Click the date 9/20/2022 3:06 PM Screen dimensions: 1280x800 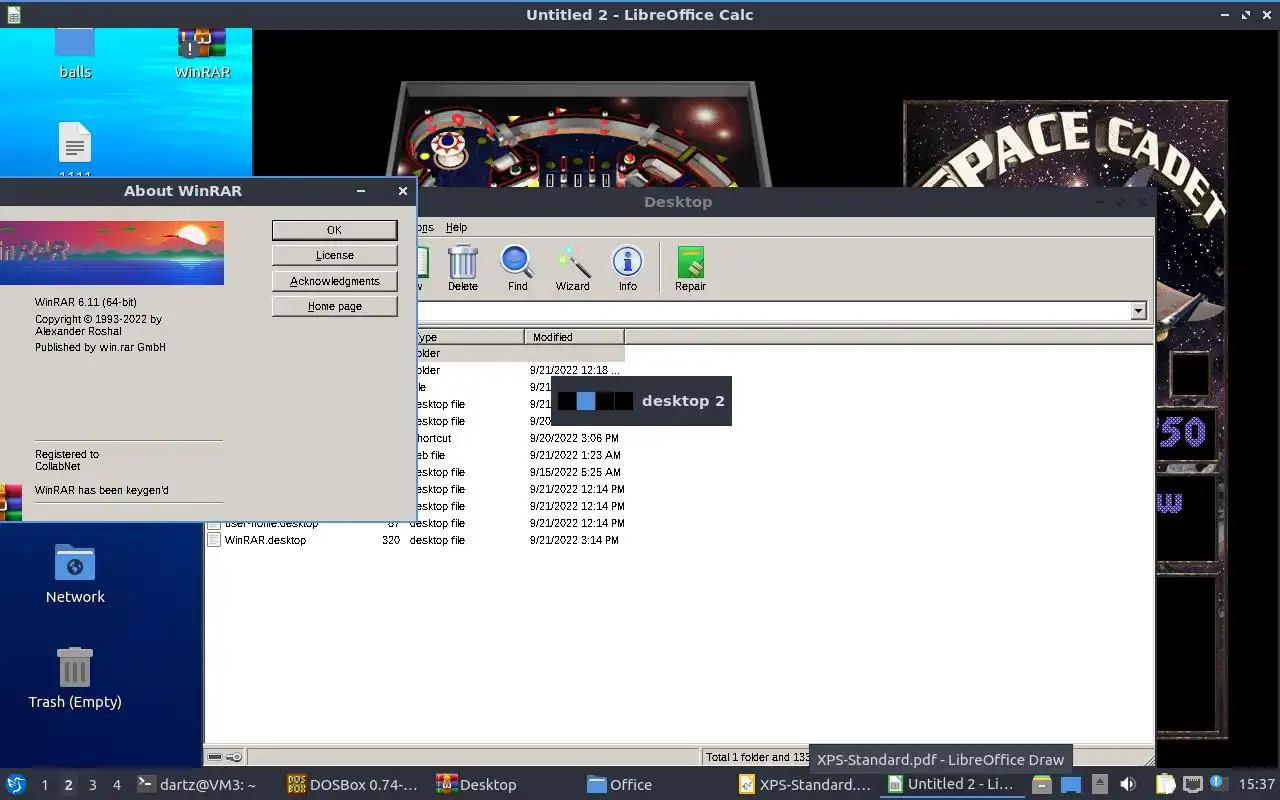[574, 438]
